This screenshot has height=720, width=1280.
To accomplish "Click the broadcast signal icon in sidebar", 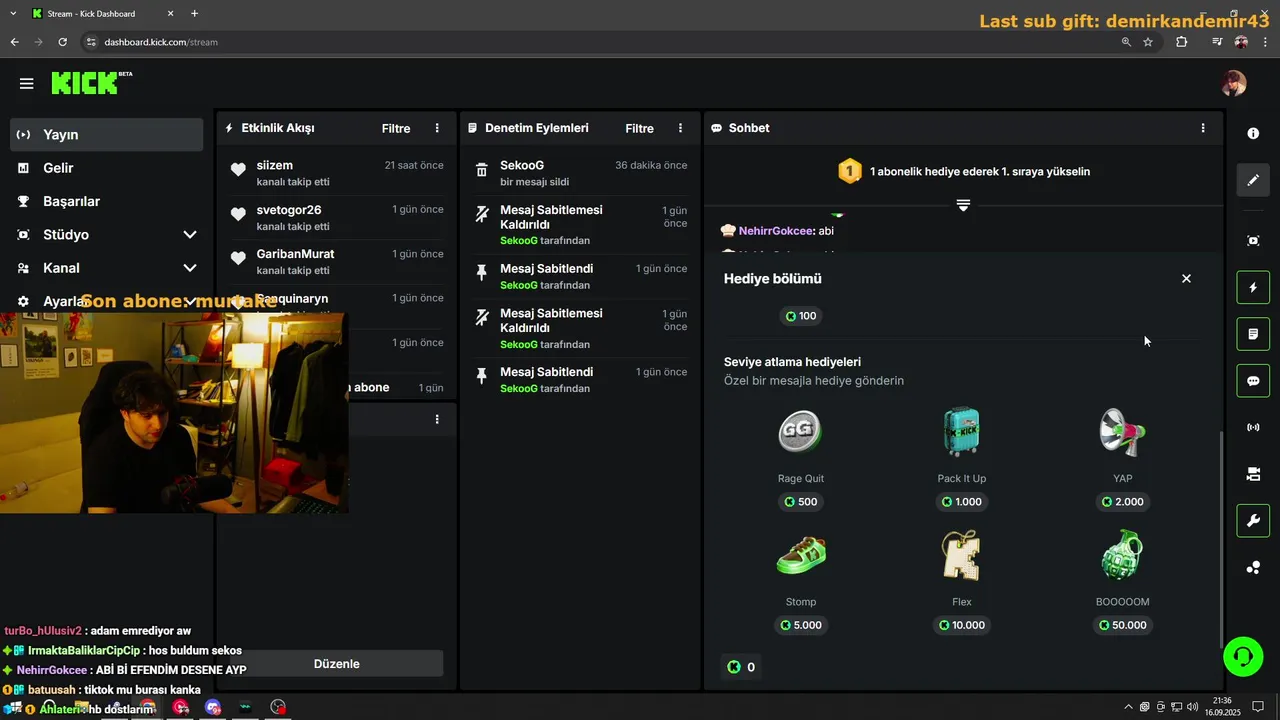I will (x=1253, y=428).
